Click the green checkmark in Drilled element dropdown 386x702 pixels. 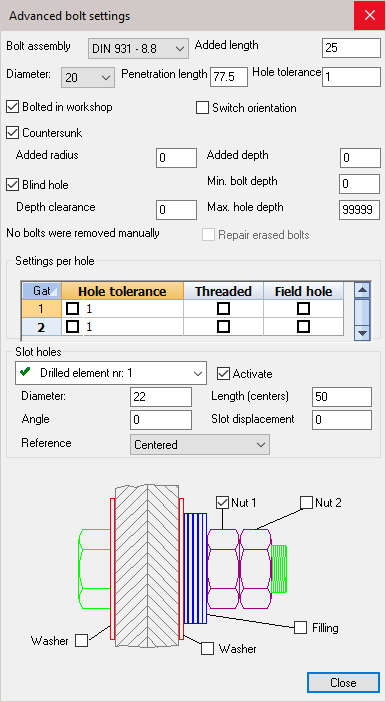coord(26,372)
